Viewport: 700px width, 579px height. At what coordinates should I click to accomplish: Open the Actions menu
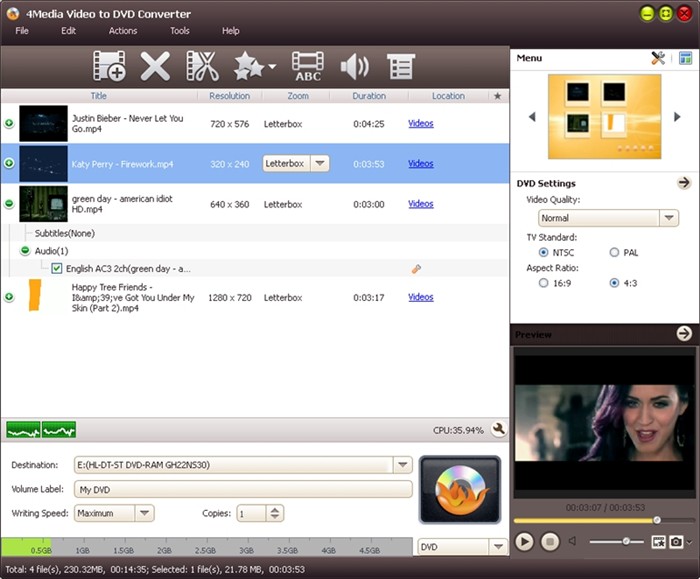click(123, 31)
